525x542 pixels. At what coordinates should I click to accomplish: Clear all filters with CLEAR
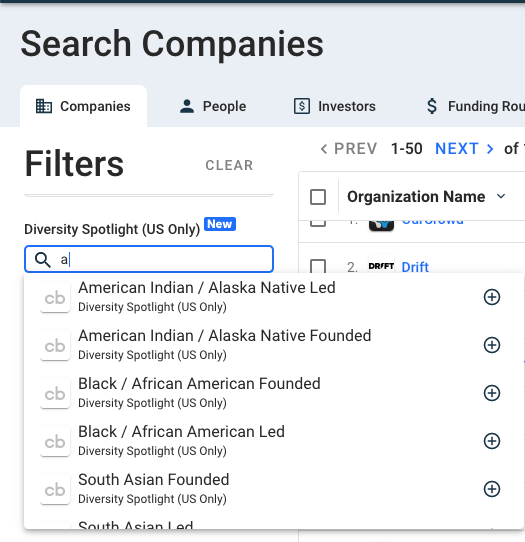tap(229, 165)
